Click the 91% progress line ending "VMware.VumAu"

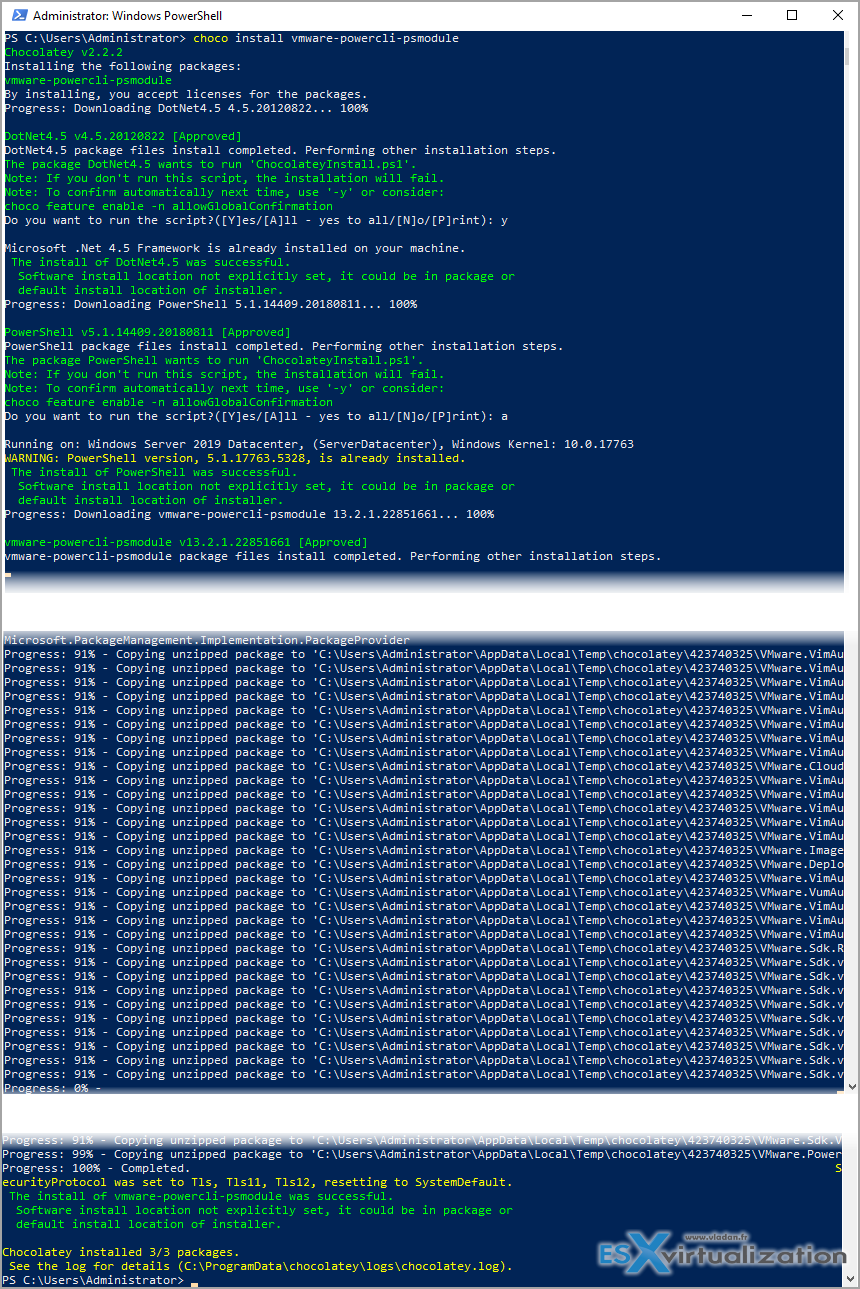[x=424, y=892]
